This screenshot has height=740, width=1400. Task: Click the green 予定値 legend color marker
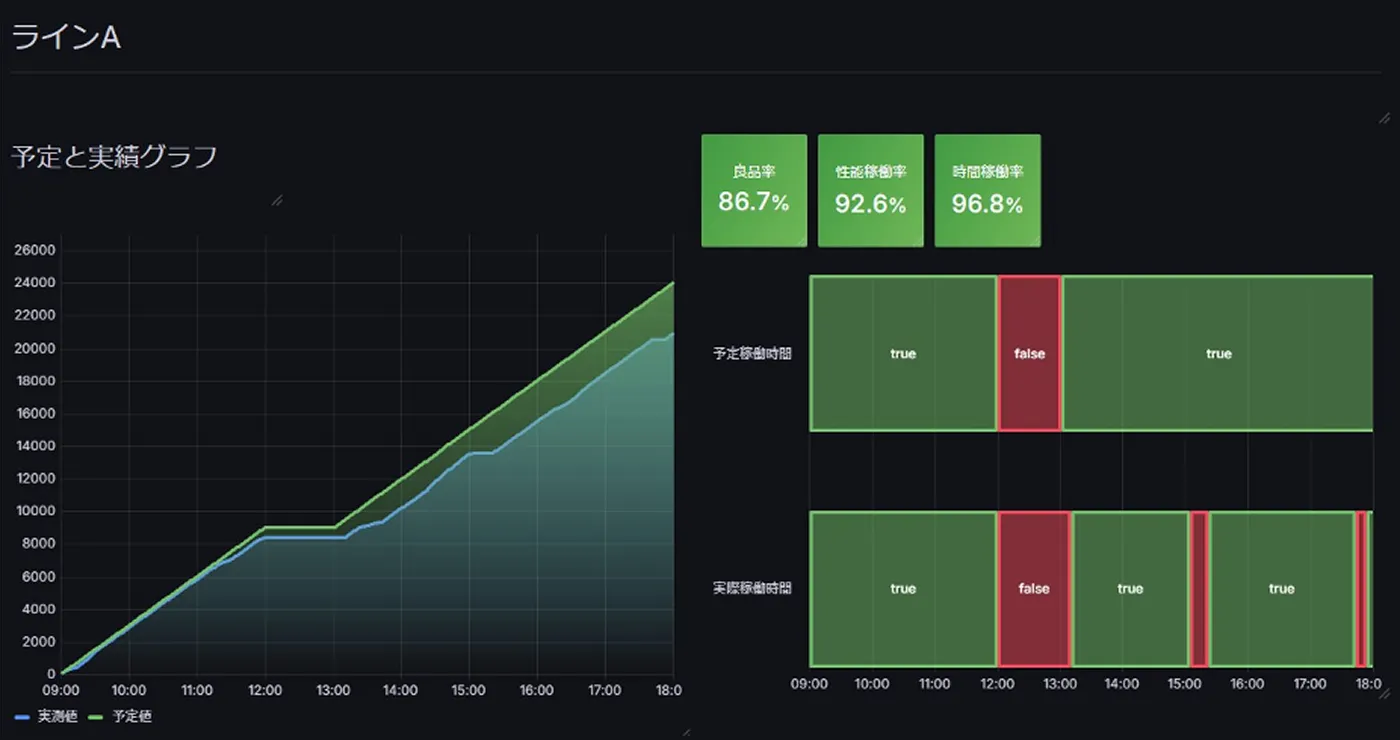[97, 717]
